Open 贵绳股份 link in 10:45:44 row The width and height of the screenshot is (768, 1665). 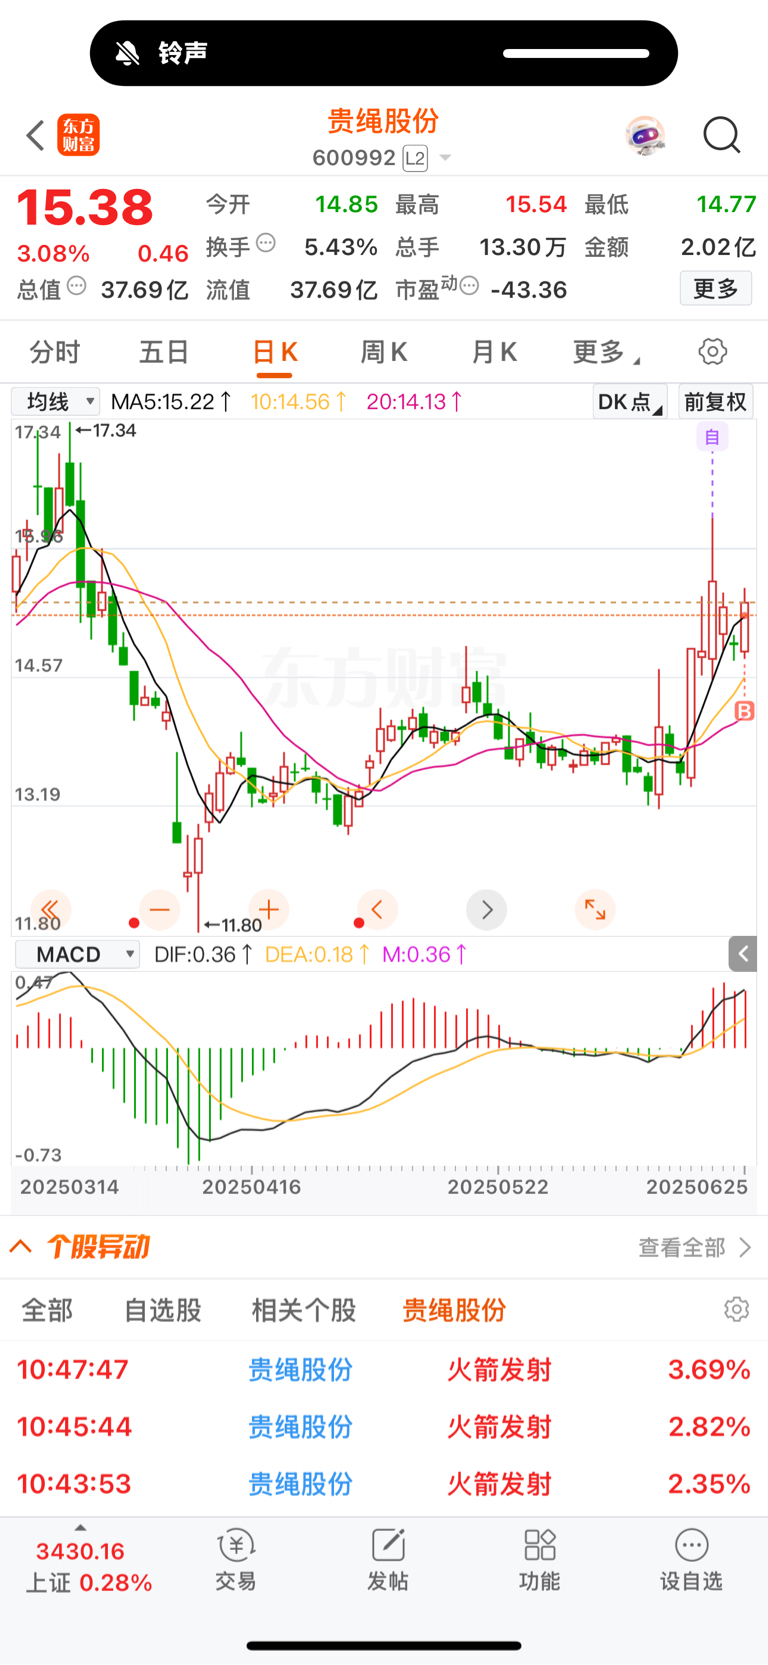[x=300, y=1426]
